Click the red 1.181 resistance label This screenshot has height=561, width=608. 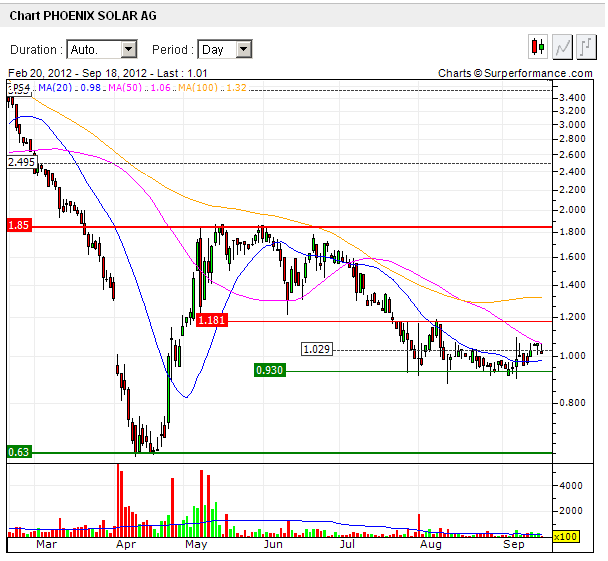(212, 320)
